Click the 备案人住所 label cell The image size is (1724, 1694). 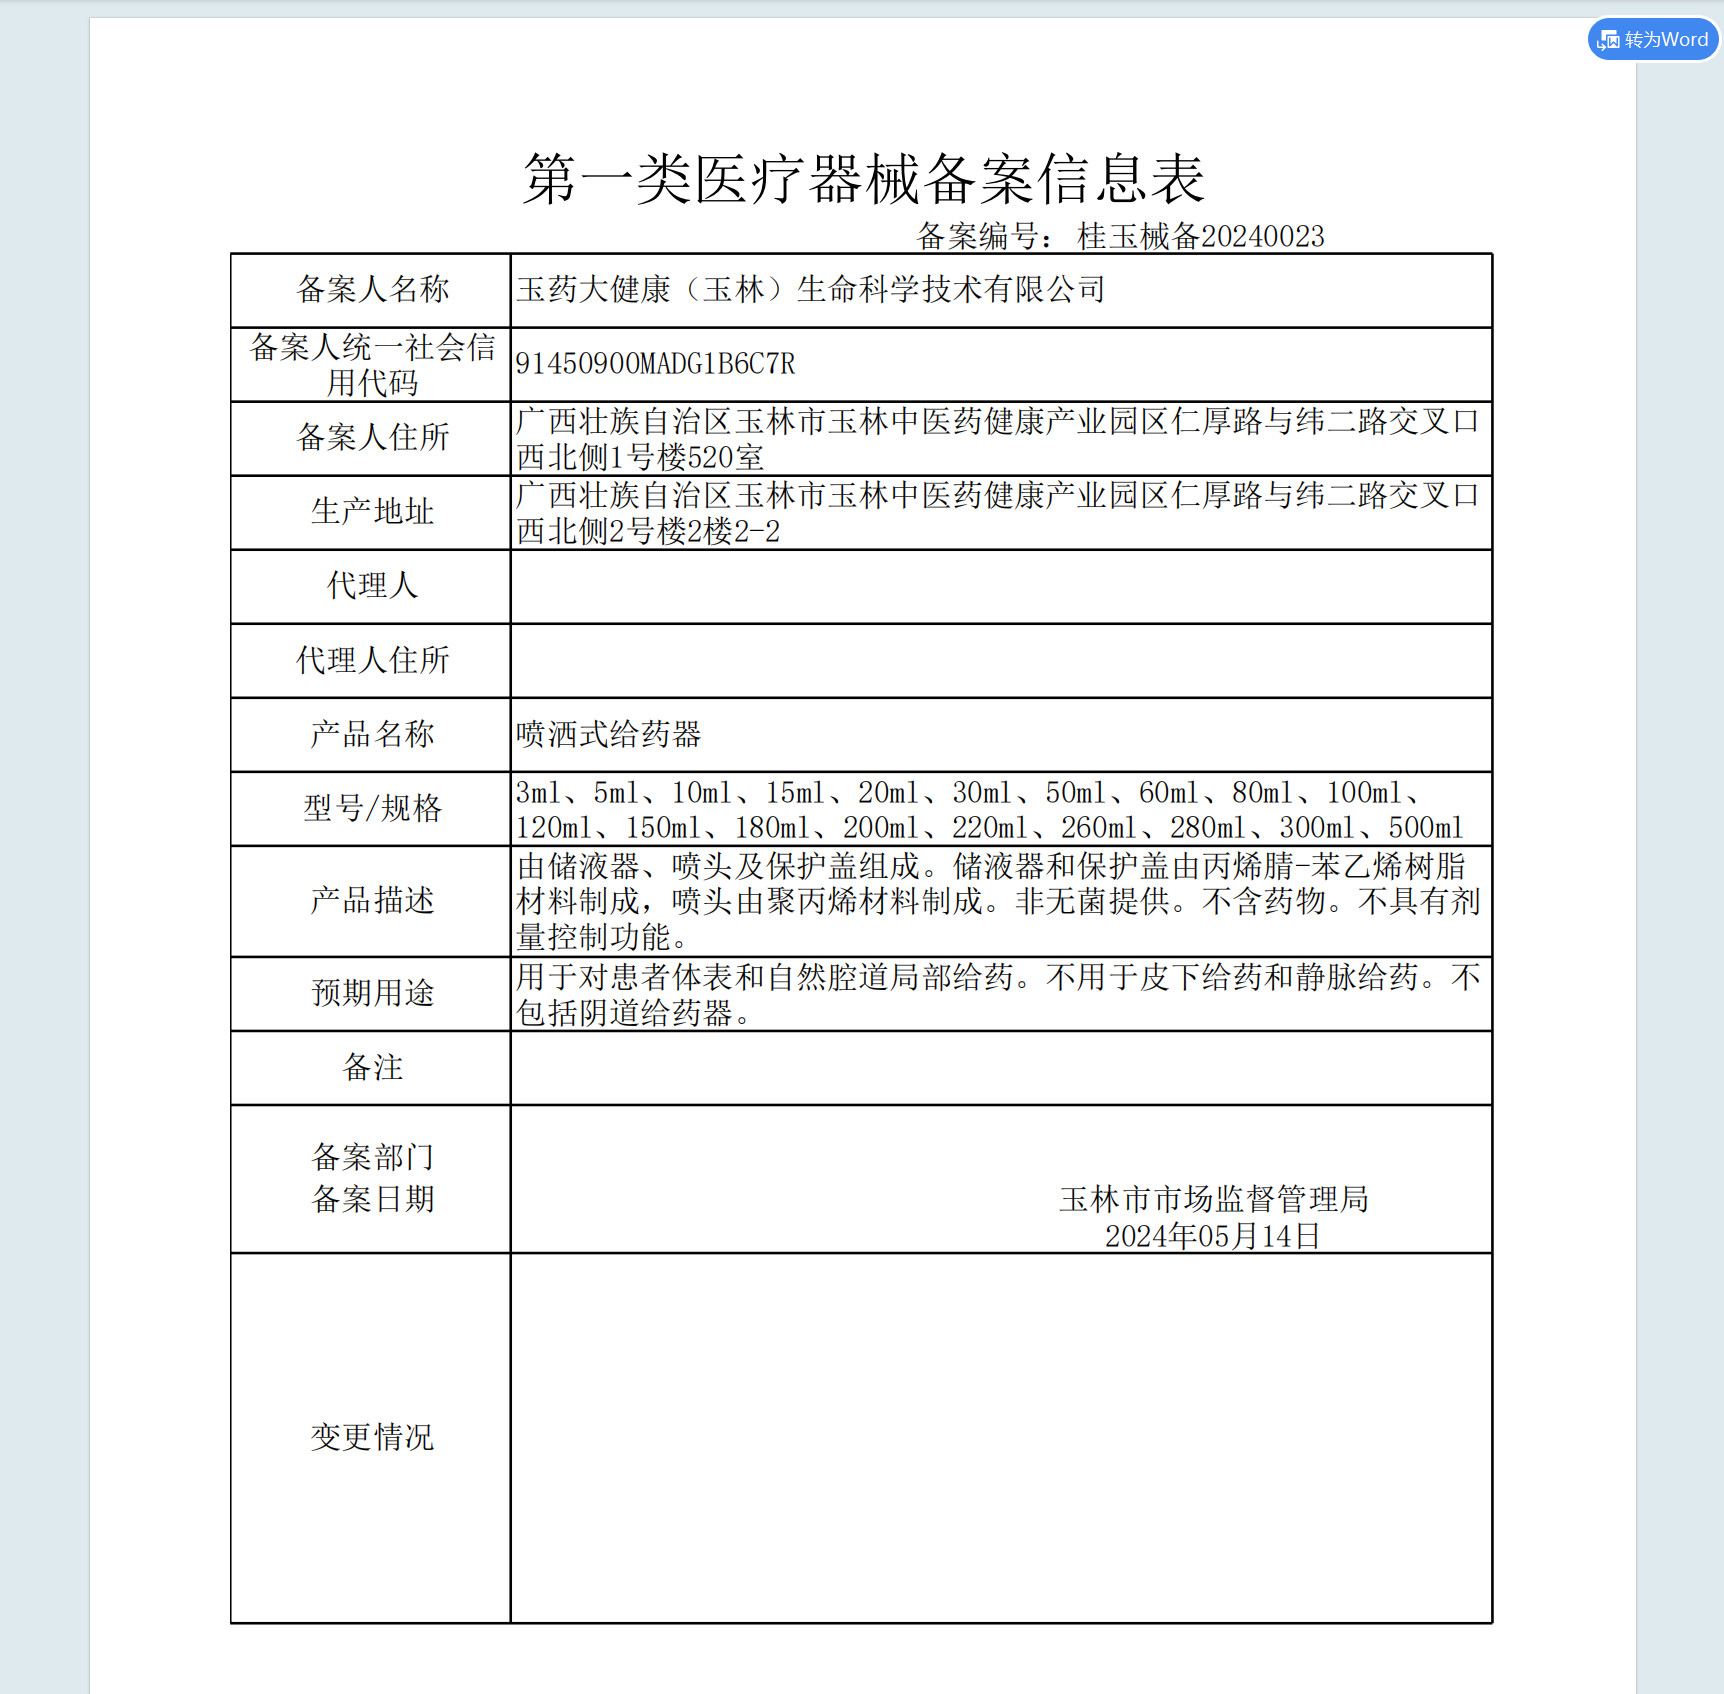371,438
